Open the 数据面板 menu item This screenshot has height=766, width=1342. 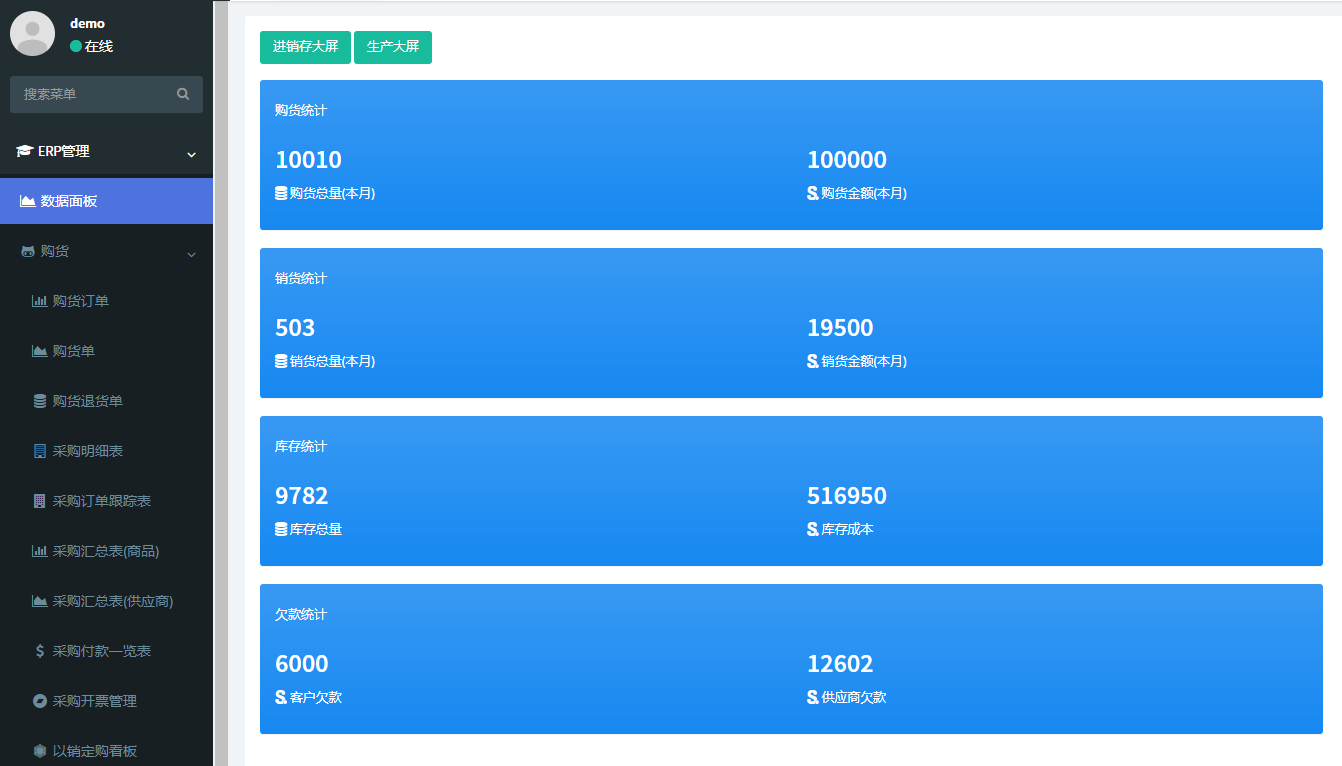pyautogui.click(x=69, y=201)
